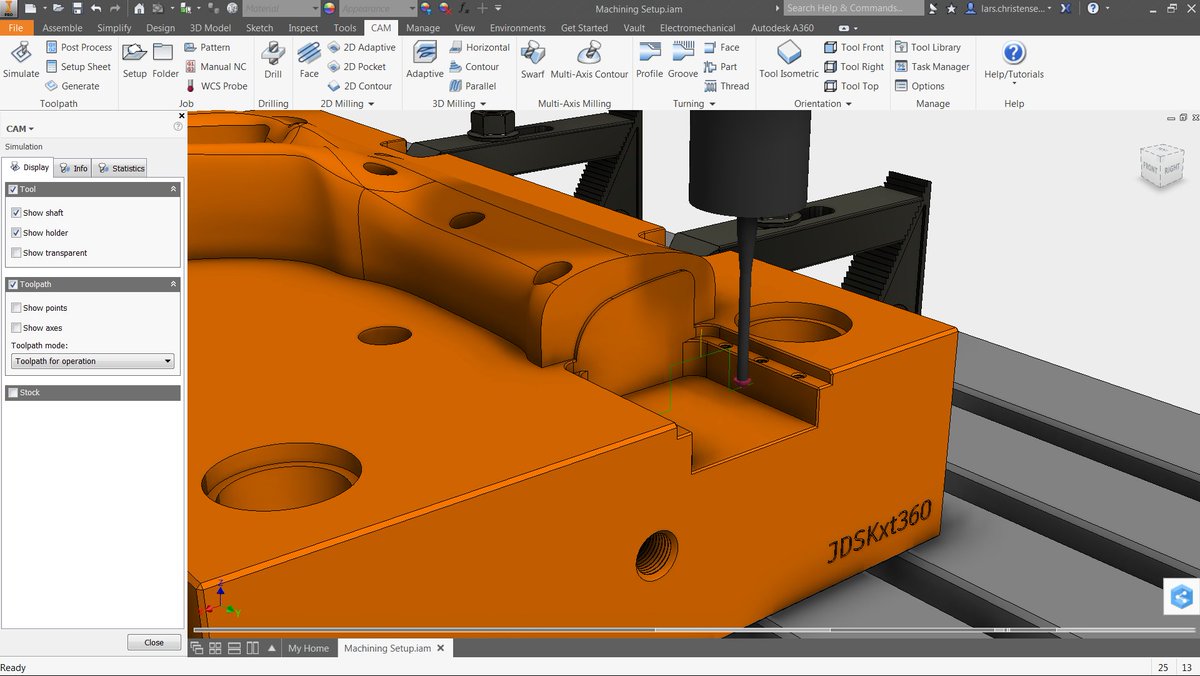Screen dimensions: 1200x676
Task: Add a Manual NC entry
Action: (215, 67)
